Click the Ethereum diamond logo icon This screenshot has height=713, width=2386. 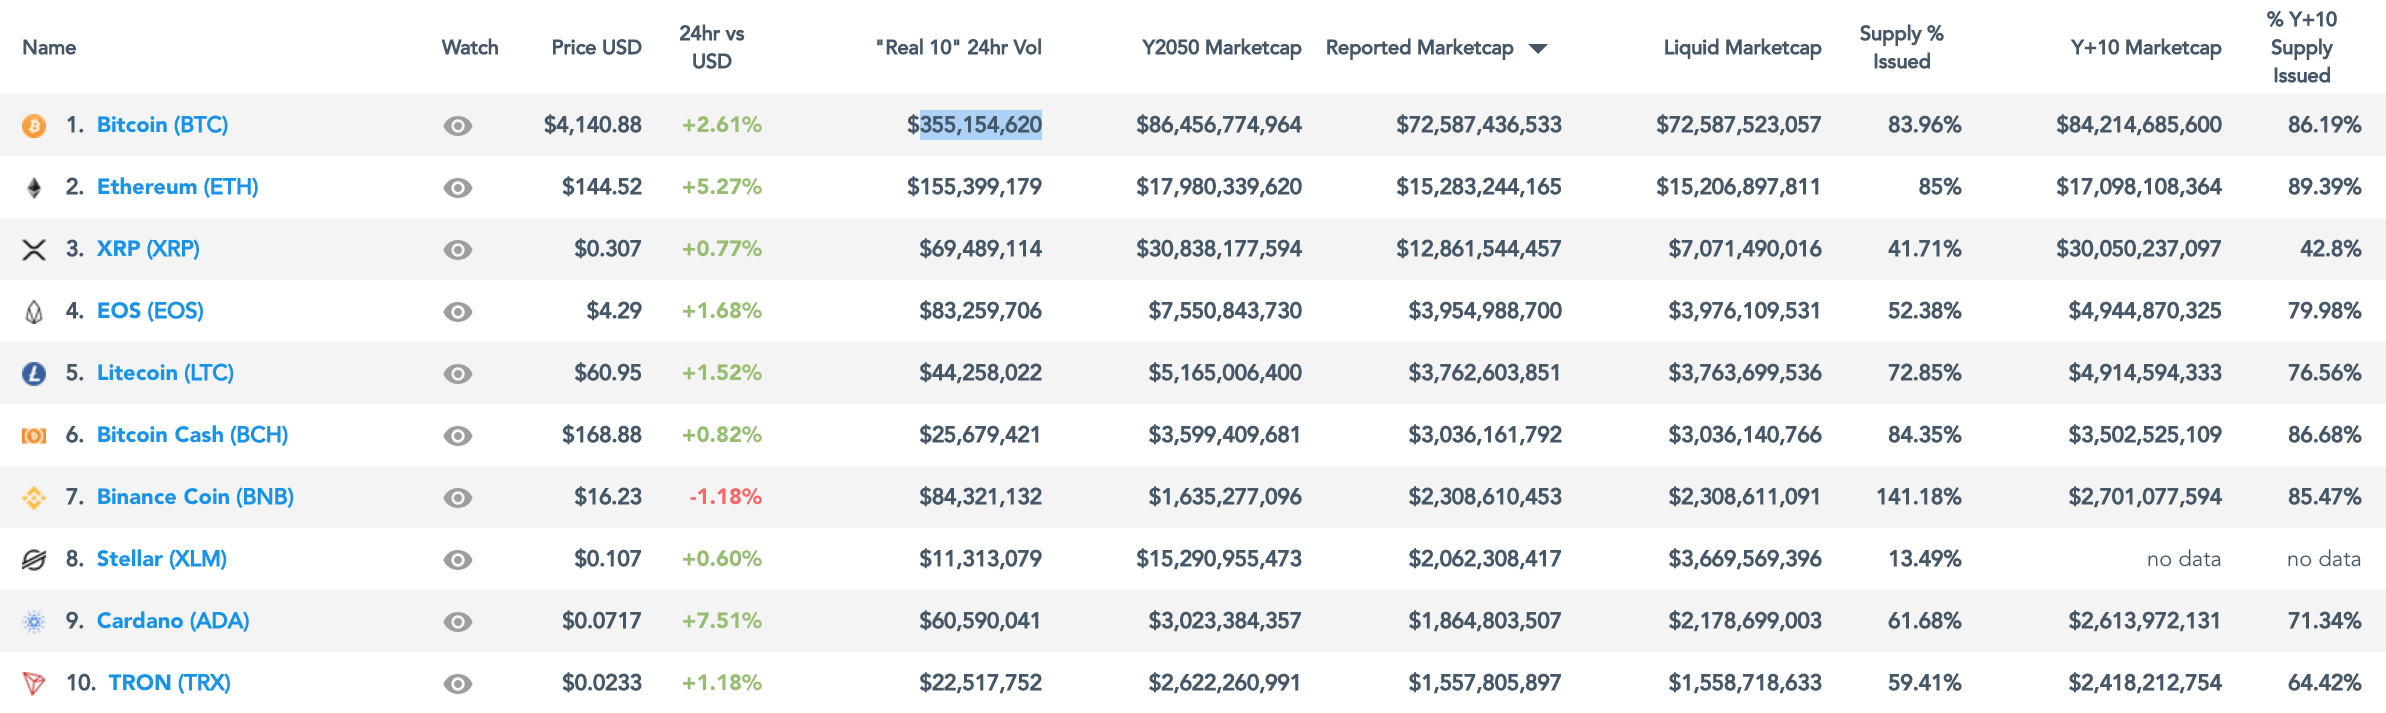pos(34,188)
